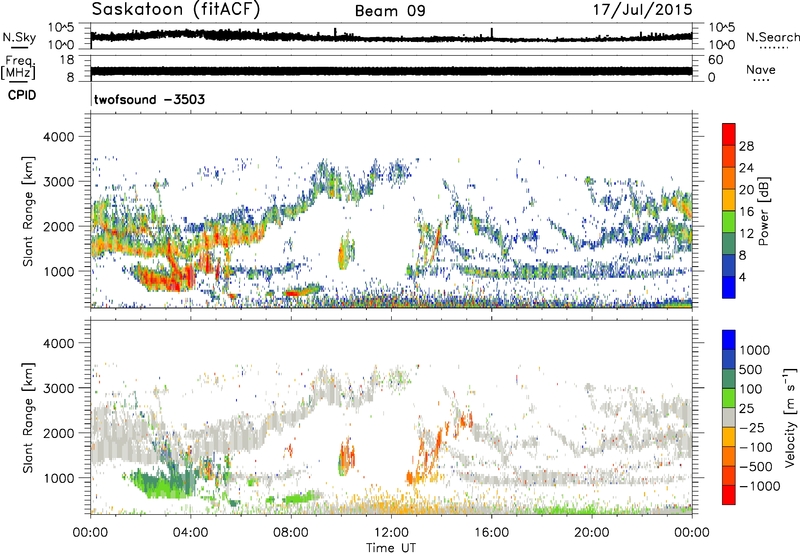Click the '16:00' time tick label
The image size is (800, 554).
coord(491,533)
